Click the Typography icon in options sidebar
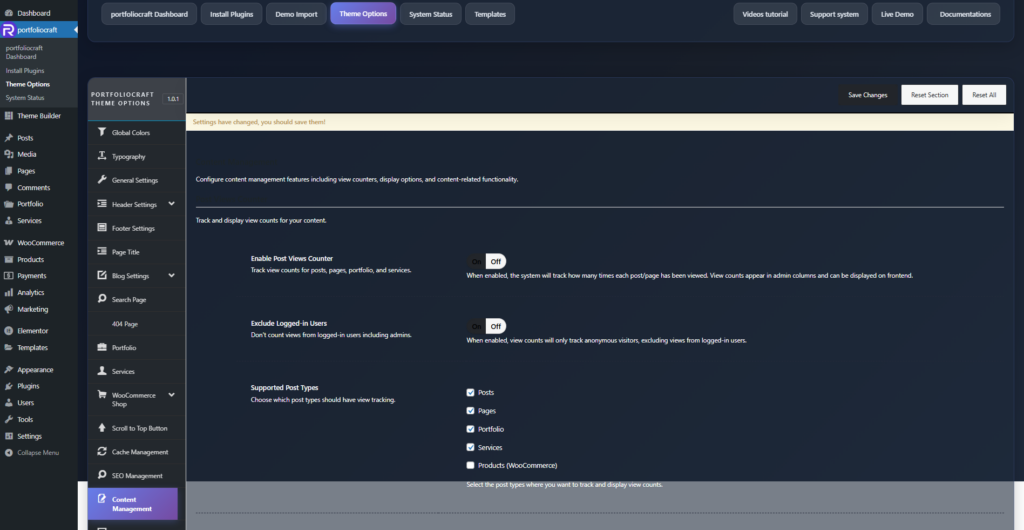 pyautogui.click(x=102, y=156)
